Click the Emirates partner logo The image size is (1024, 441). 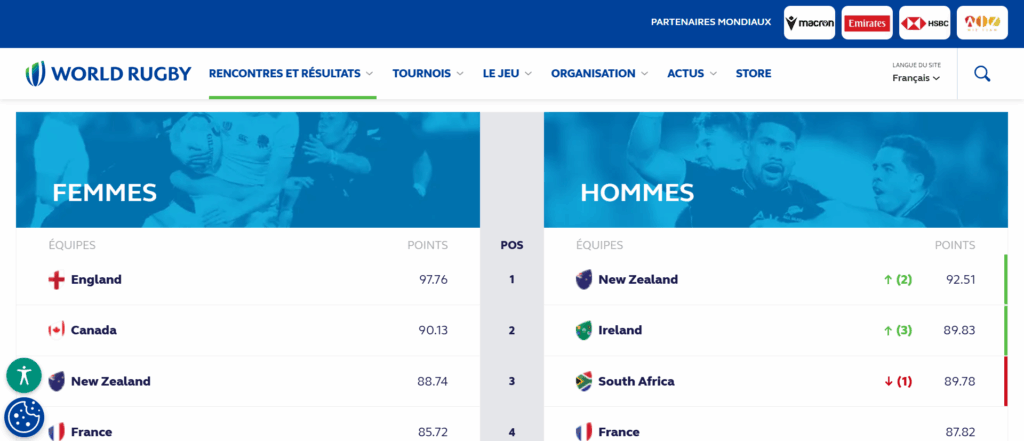(x=866, y=23)
